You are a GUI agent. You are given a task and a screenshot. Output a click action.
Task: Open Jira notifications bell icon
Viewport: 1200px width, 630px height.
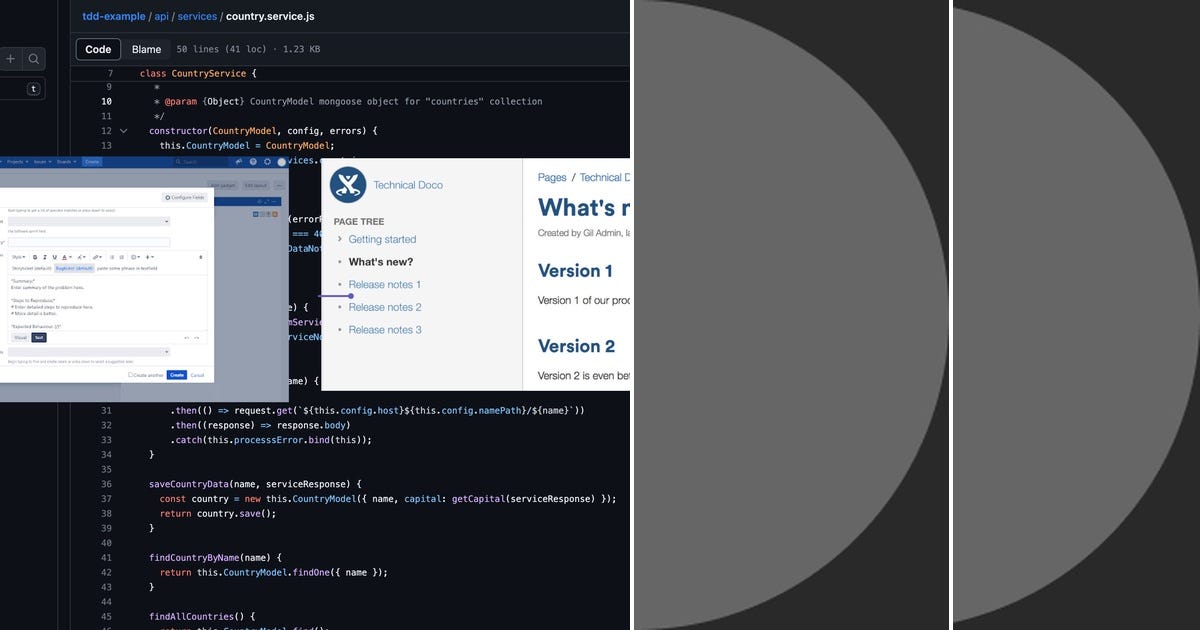[238, 161]
